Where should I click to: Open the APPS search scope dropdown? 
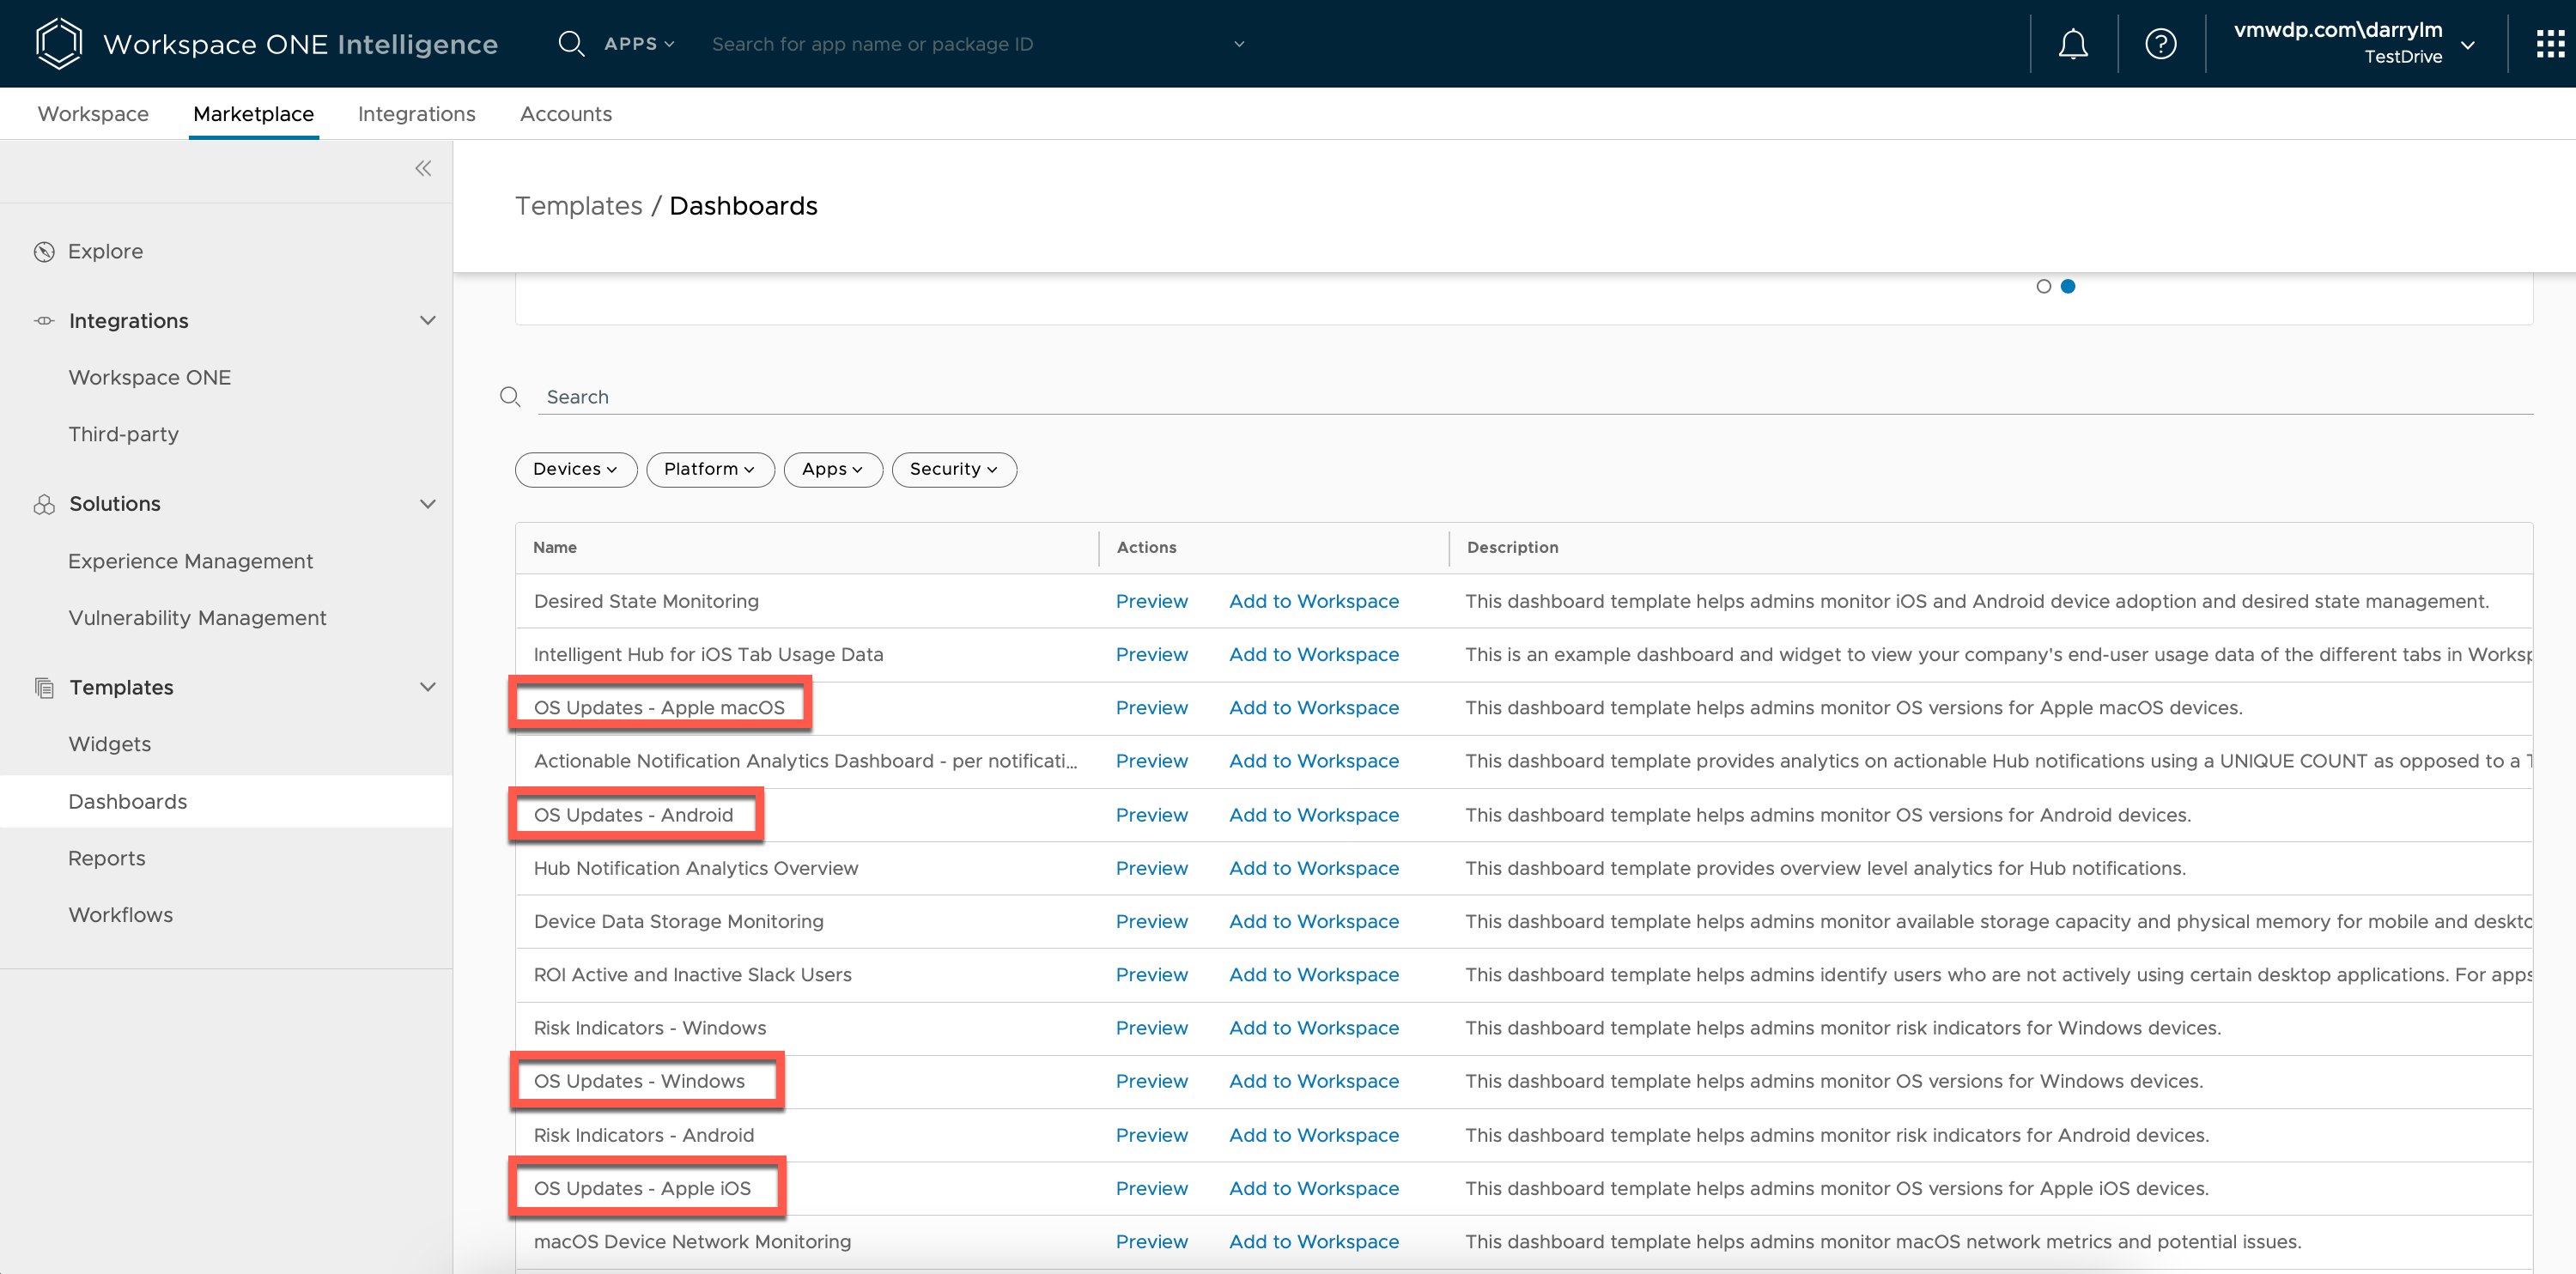click(639, 44)
